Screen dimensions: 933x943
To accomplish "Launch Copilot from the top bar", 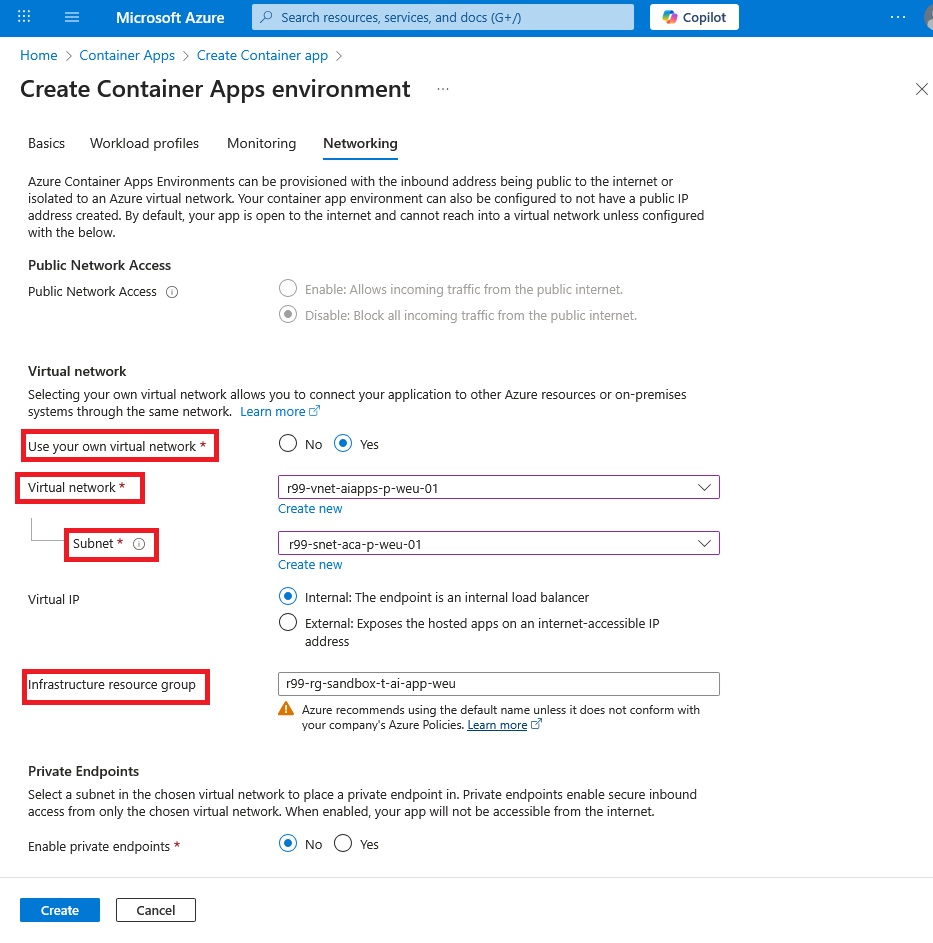I will pos(694,17).
